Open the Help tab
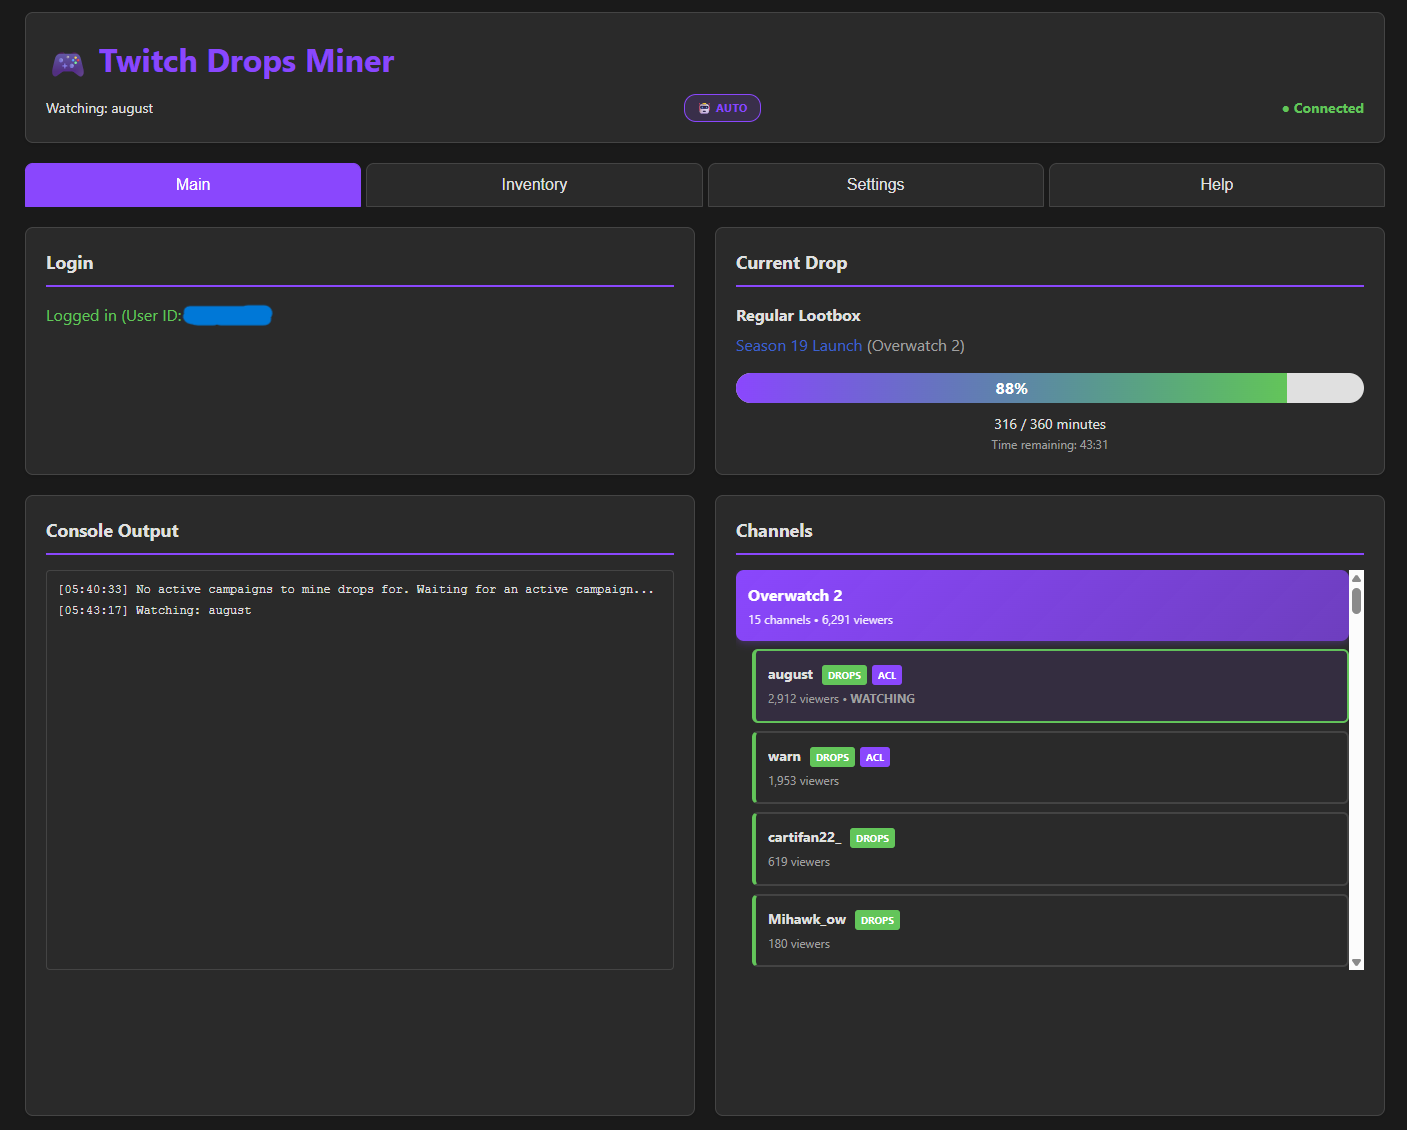Viewport: 1407px width, 1130px height. [1216, 185]
